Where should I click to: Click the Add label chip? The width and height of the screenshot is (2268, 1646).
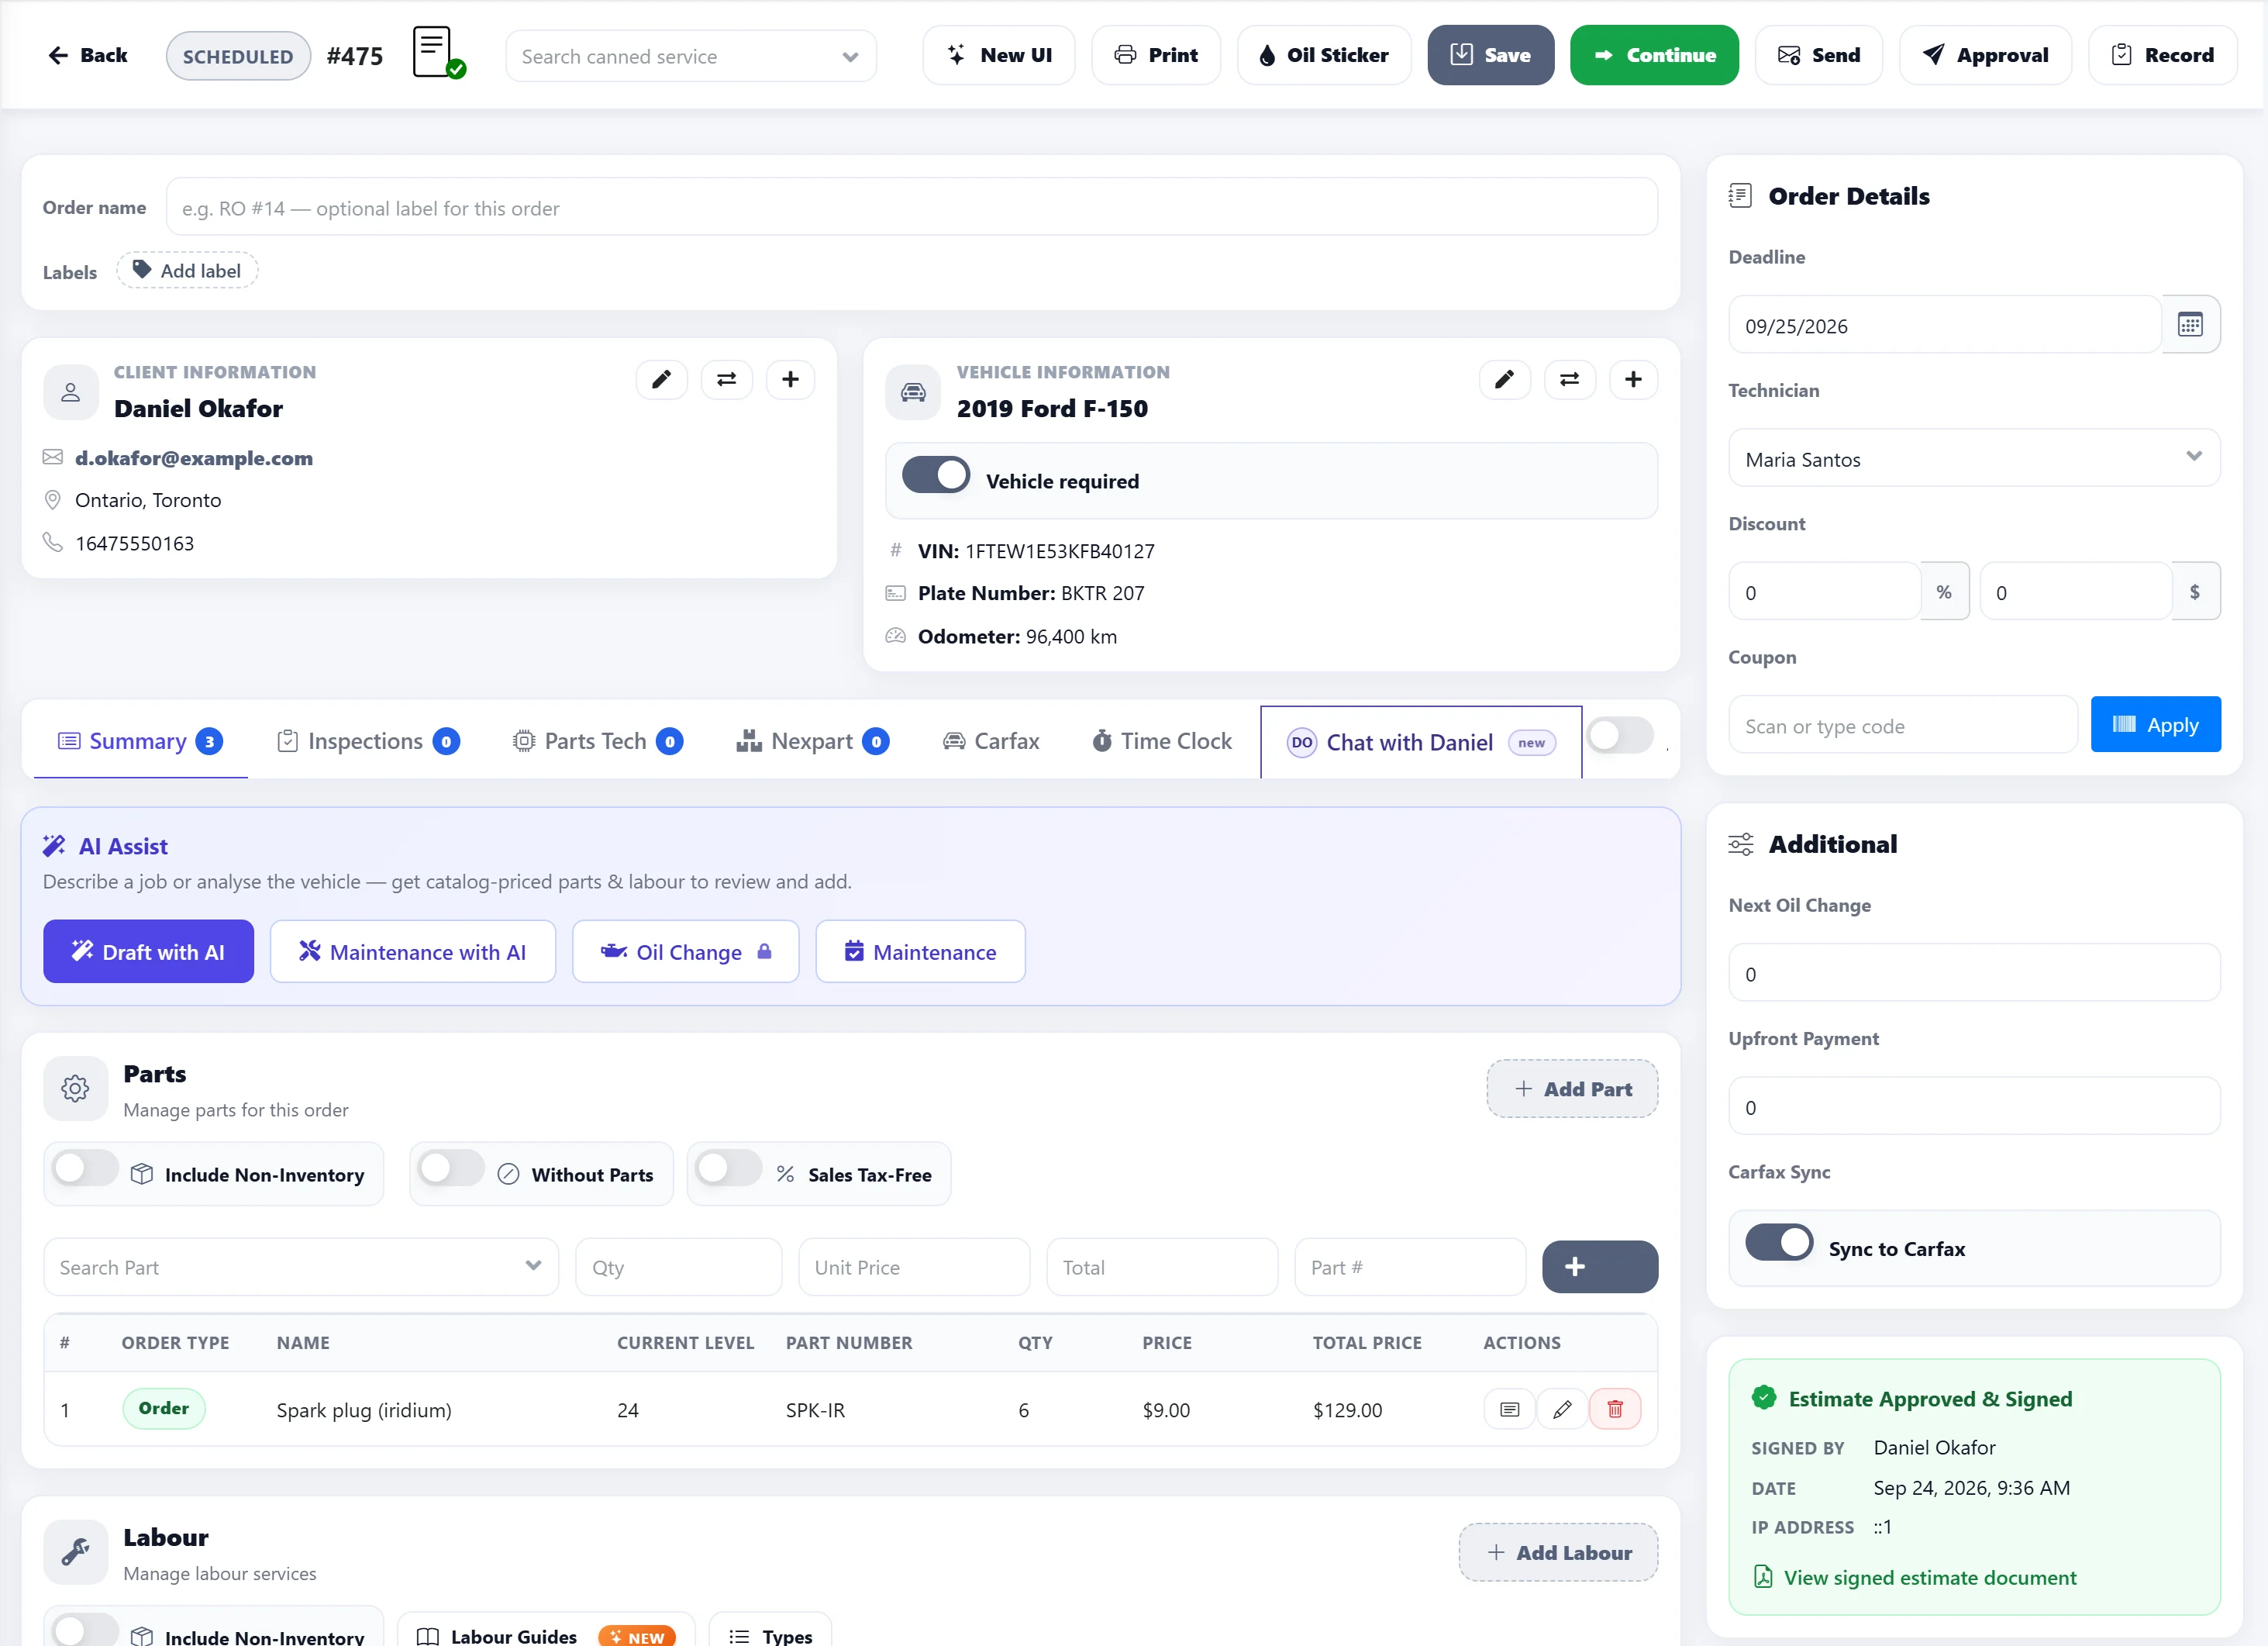coord(187,271)
